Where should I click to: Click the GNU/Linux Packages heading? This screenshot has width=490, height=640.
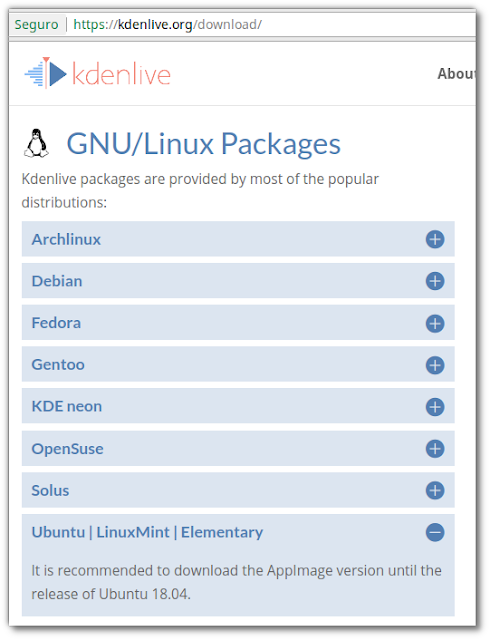(x=203, y=144)
